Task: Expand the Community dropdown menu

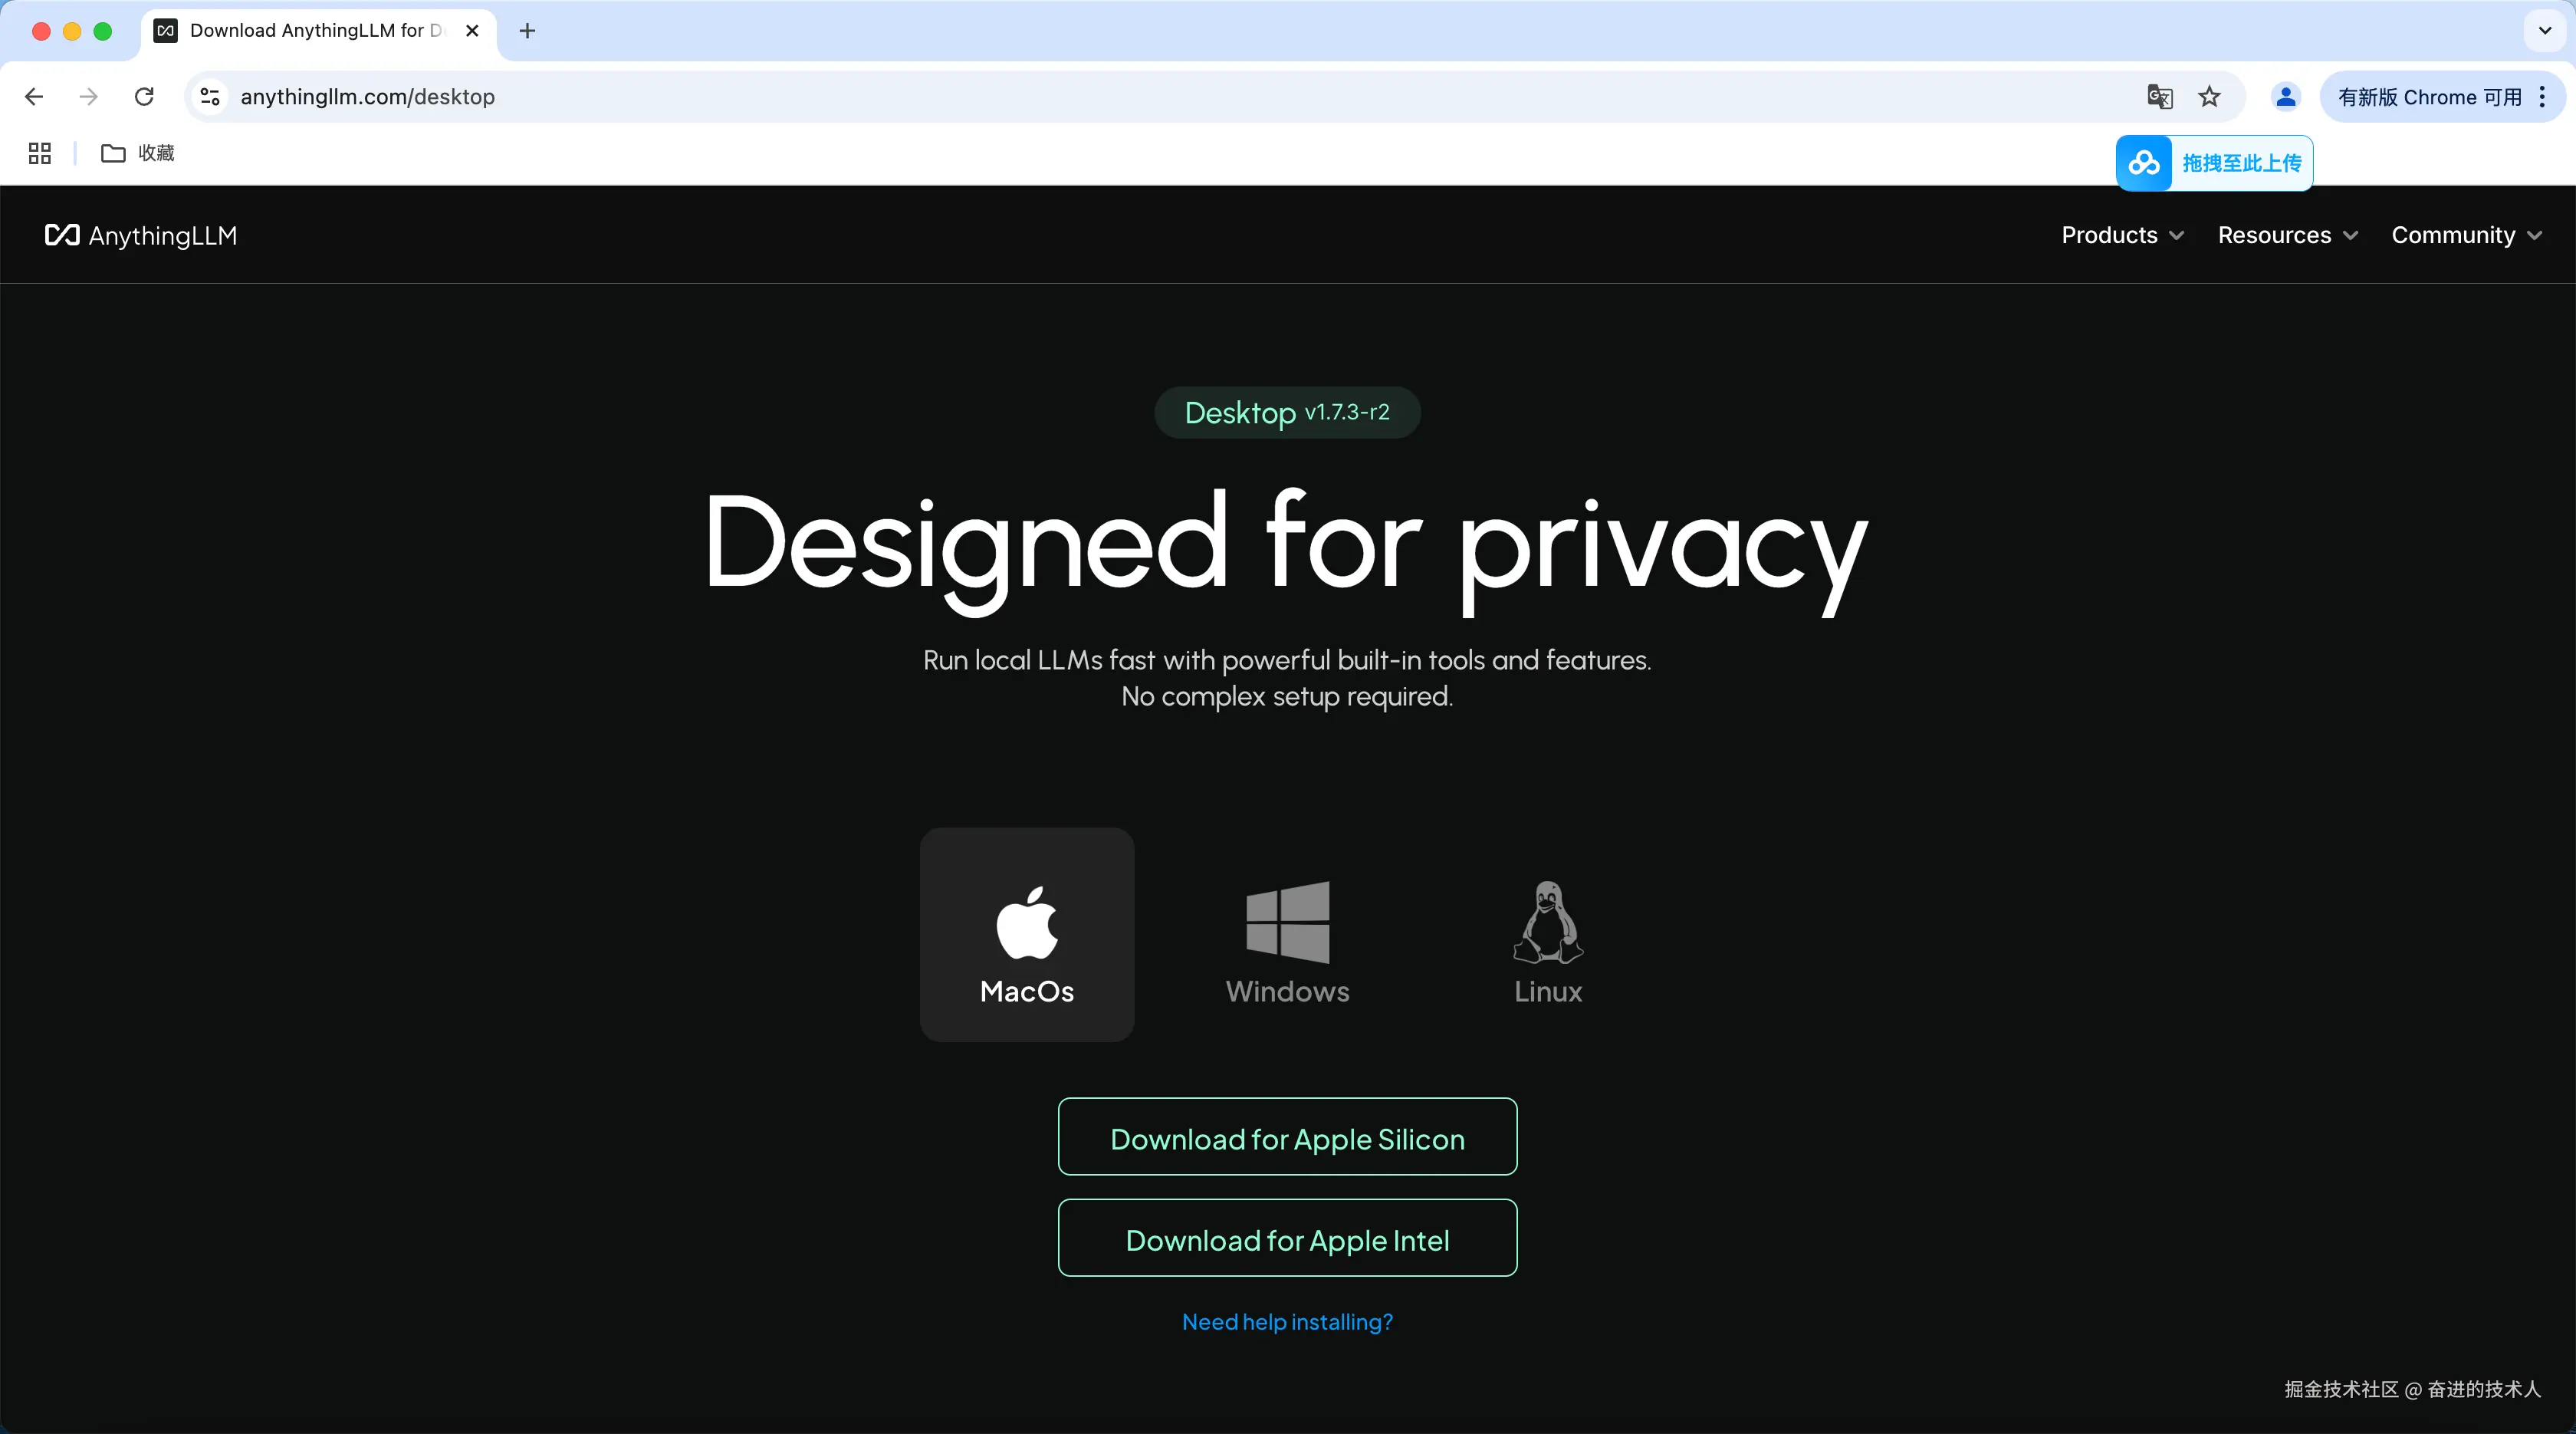Action: click(2465, 235)
